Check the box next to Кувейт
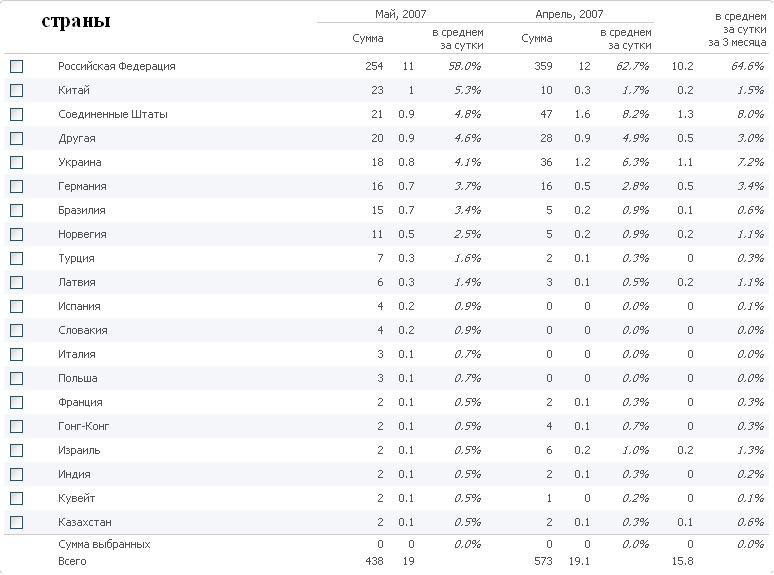774x575 pixels. 16,498
